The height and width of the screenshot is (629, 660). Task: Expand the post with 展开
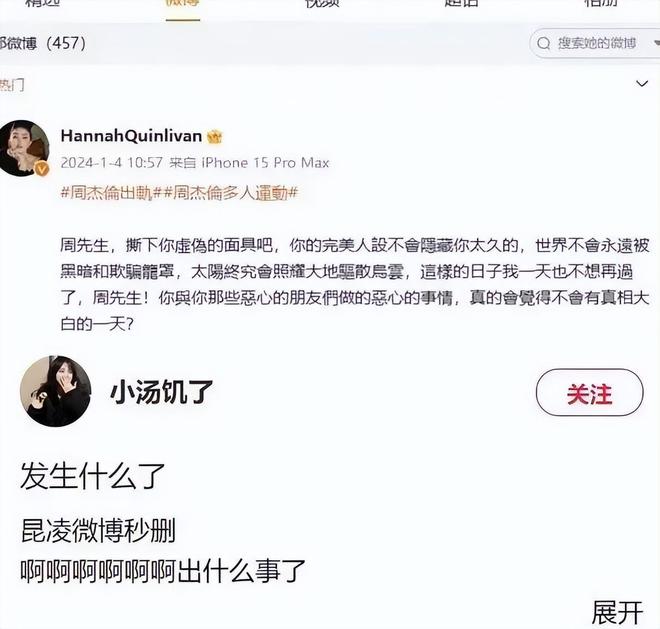[x=617, y=612]
